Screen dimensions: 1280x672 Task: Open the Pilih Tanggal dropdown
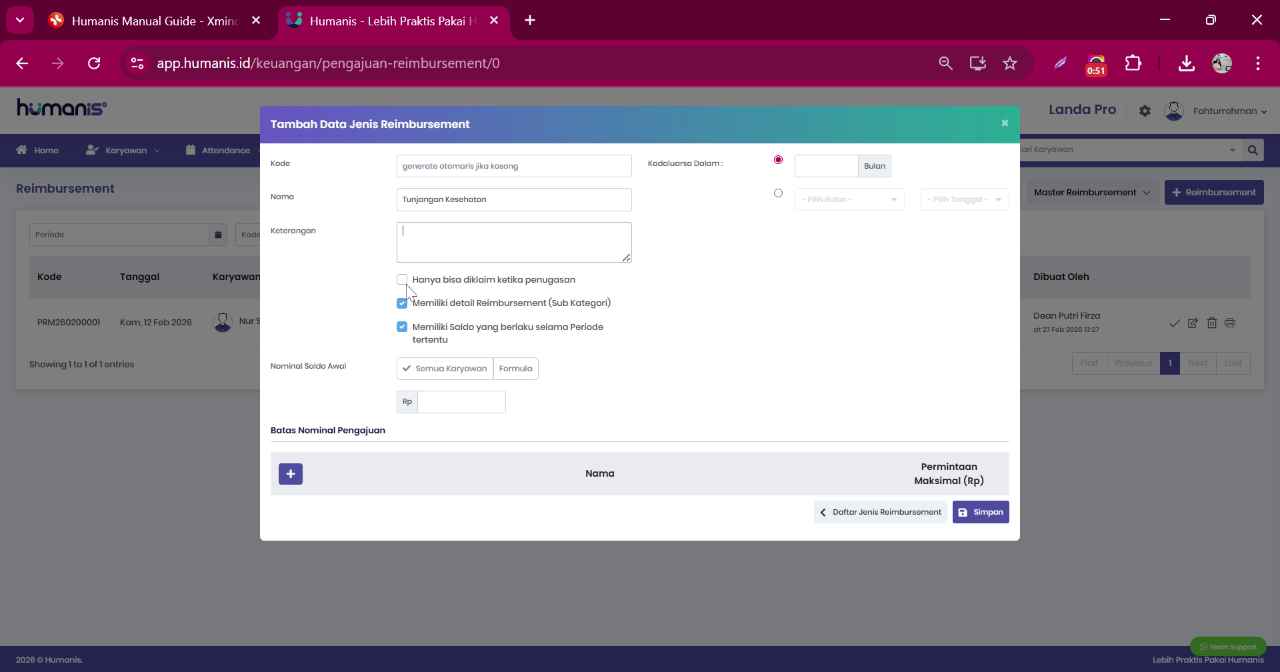[x=964, y=199]
